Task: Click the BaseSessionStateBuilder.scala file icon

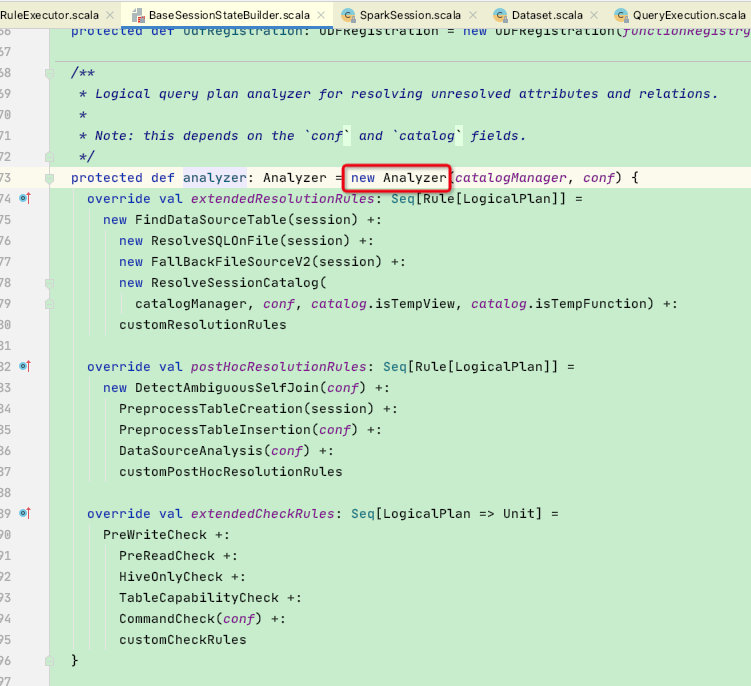Action: pyautogui.click(x=138, y=15)
